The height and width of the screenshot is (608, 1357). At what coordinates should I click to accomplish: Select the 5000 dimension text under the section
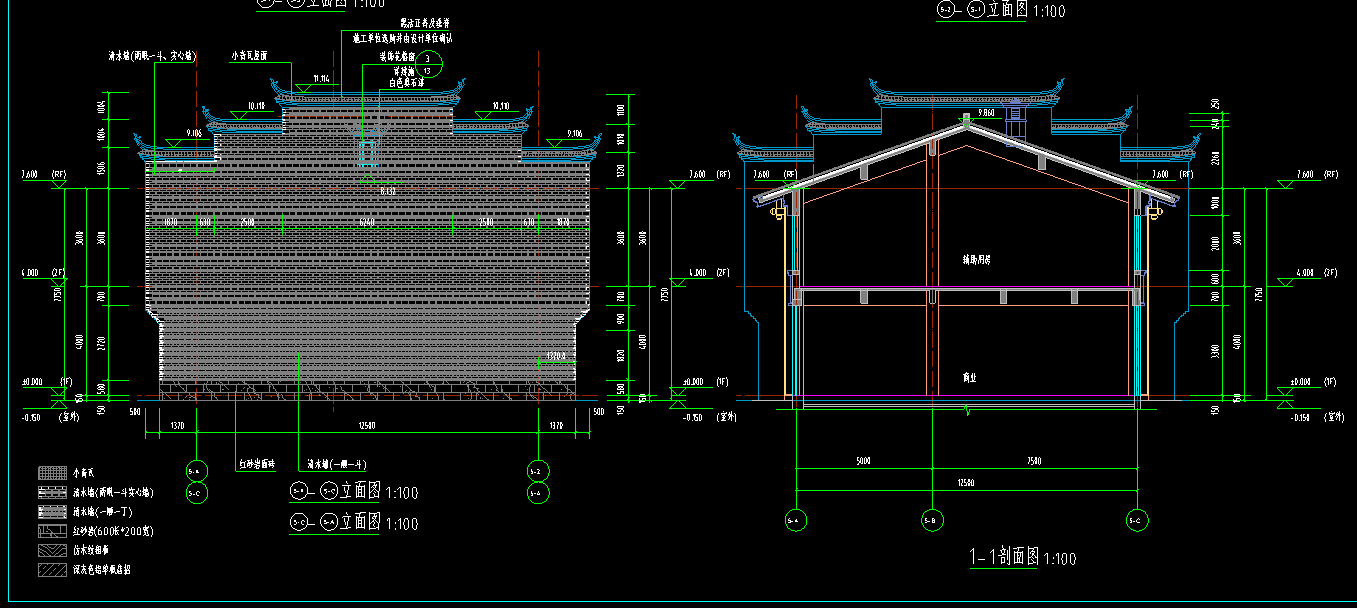[862, 461]
